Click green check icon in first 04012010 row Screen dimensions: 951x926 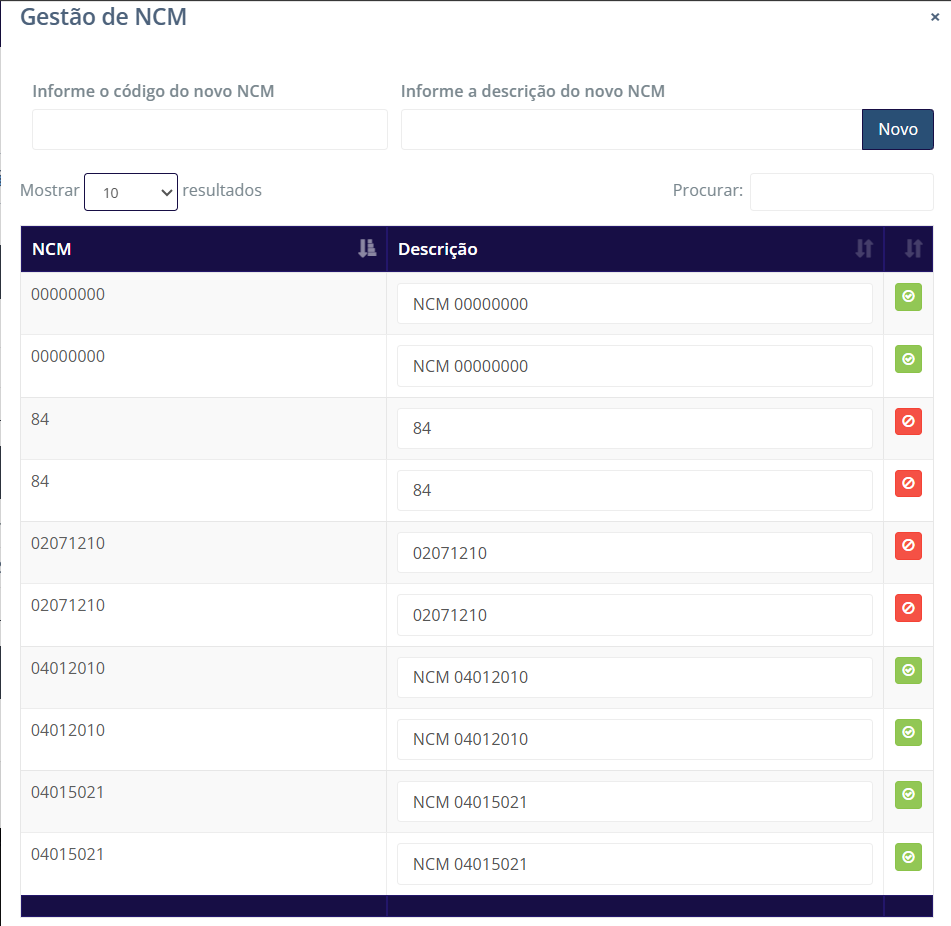908,670
